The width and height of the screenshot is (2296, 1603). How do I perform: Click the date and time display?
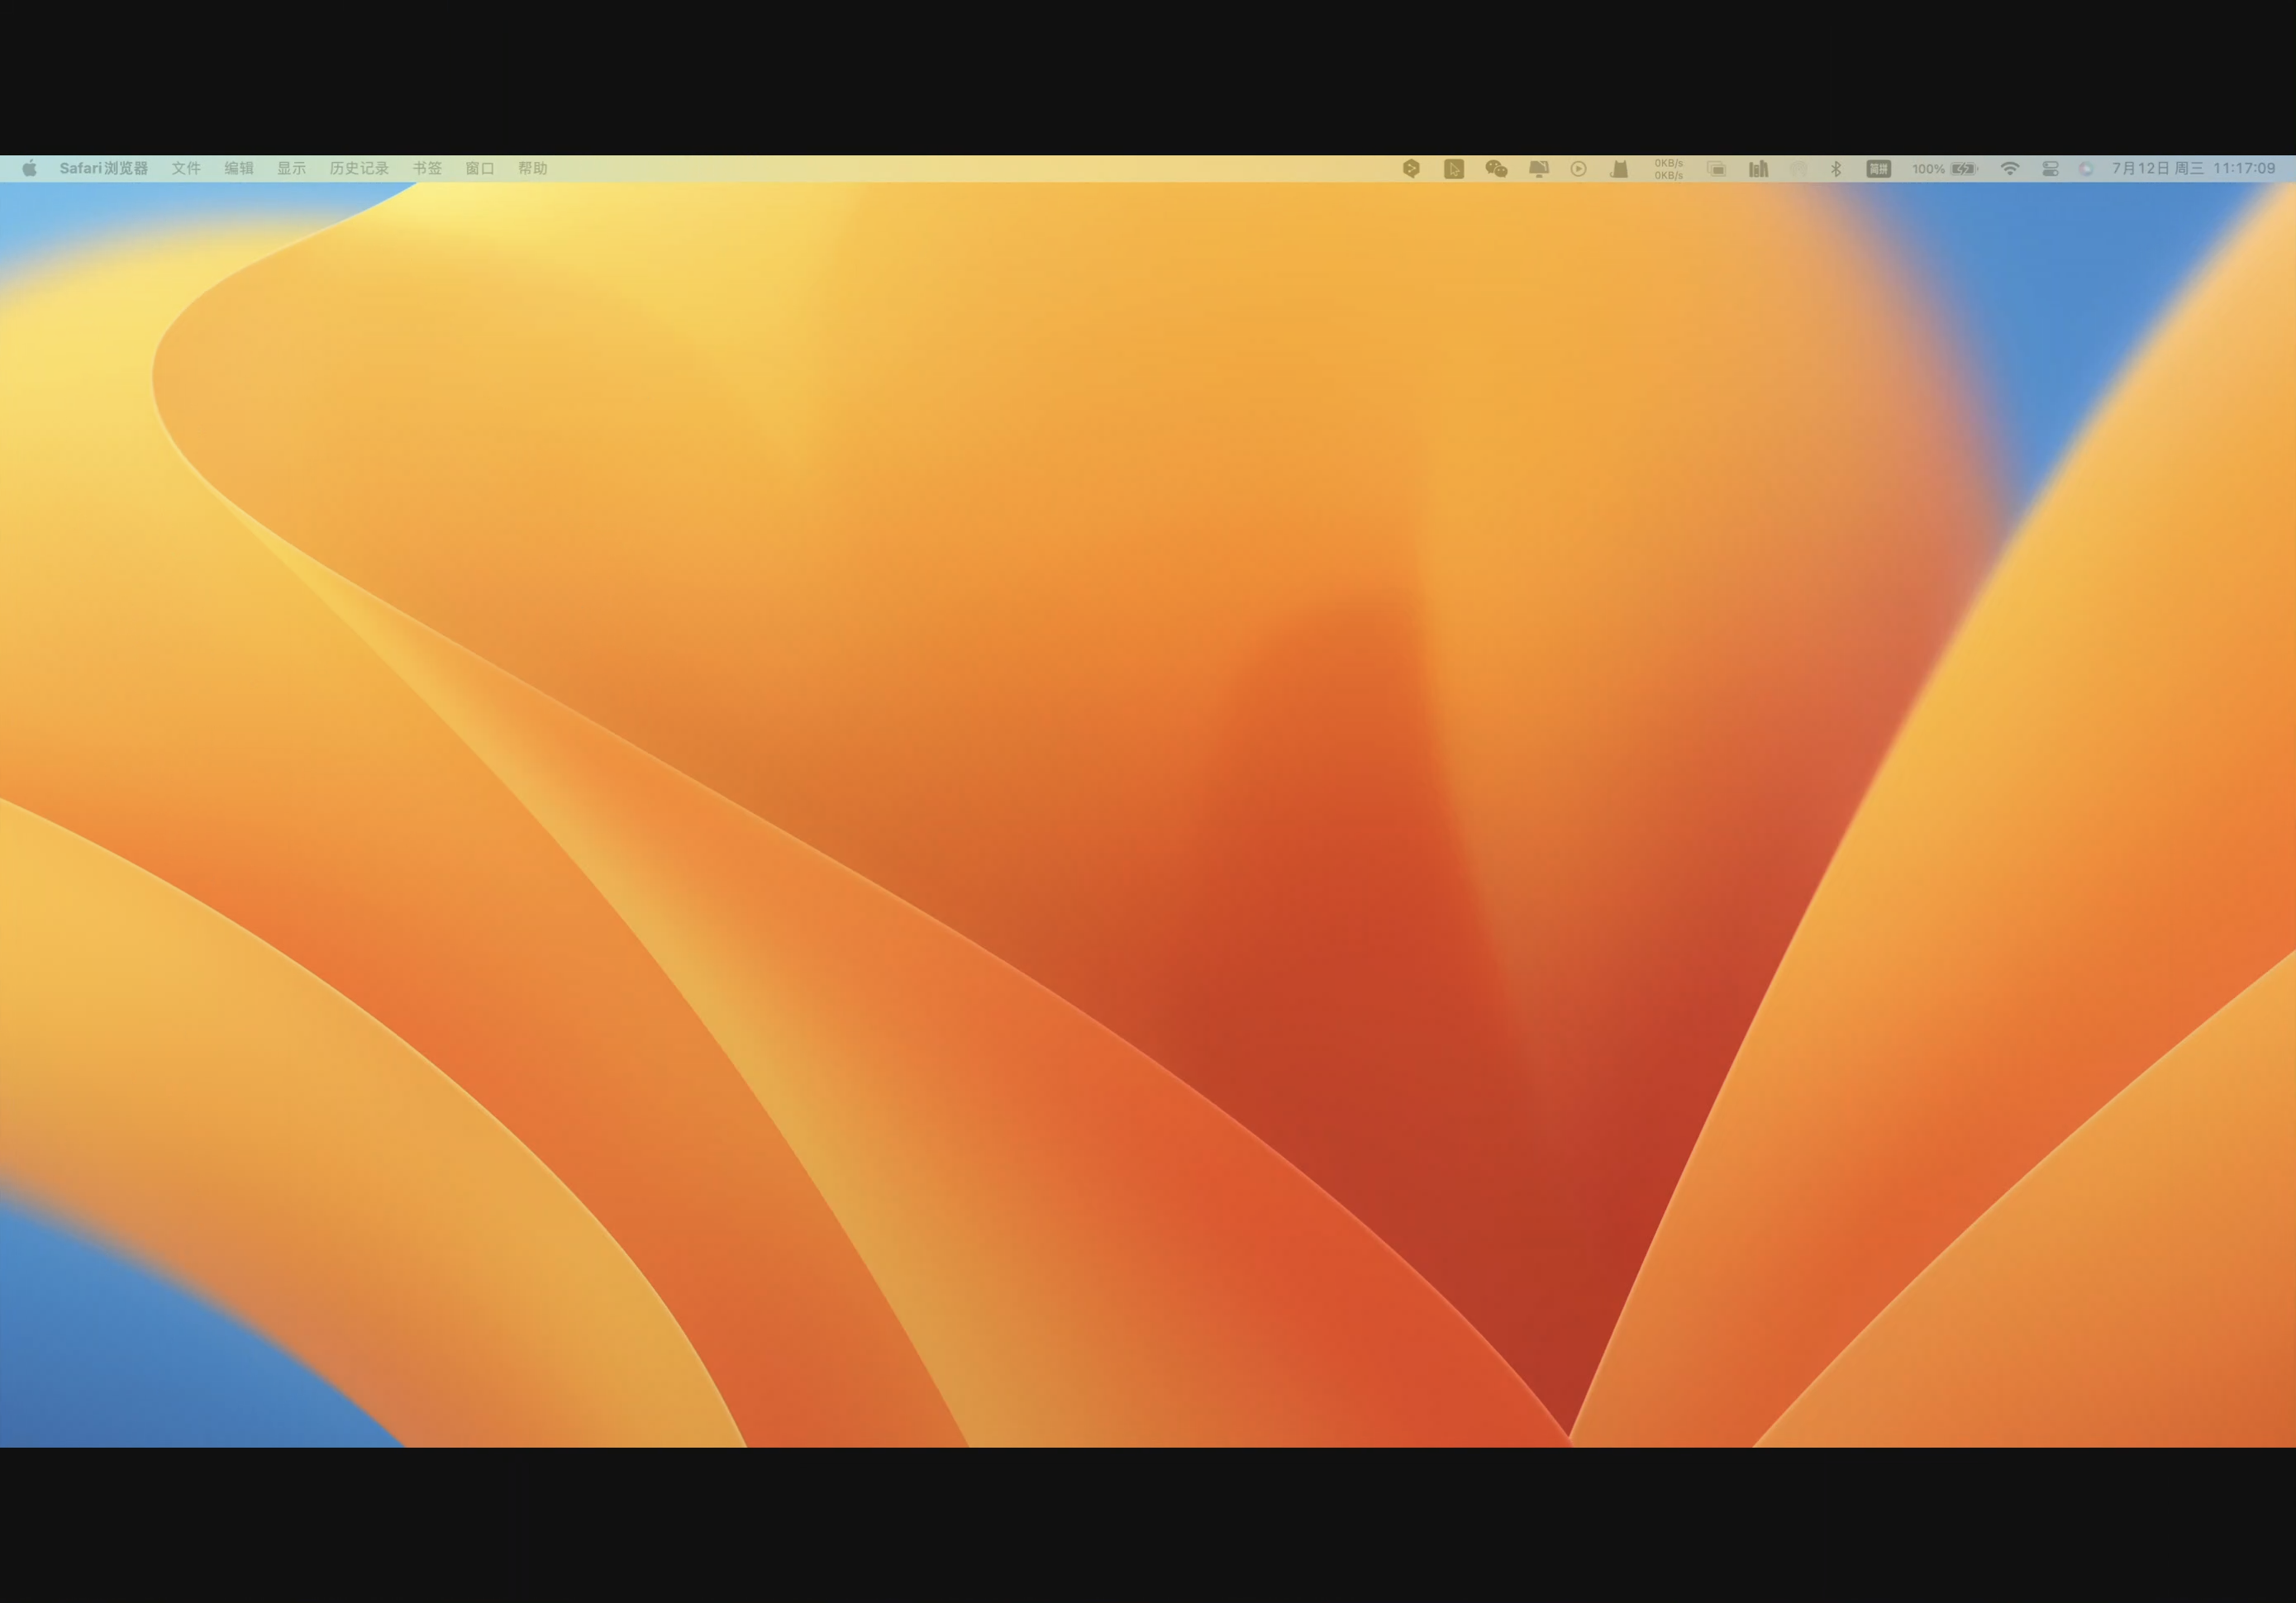click(x=2193, y=168)
